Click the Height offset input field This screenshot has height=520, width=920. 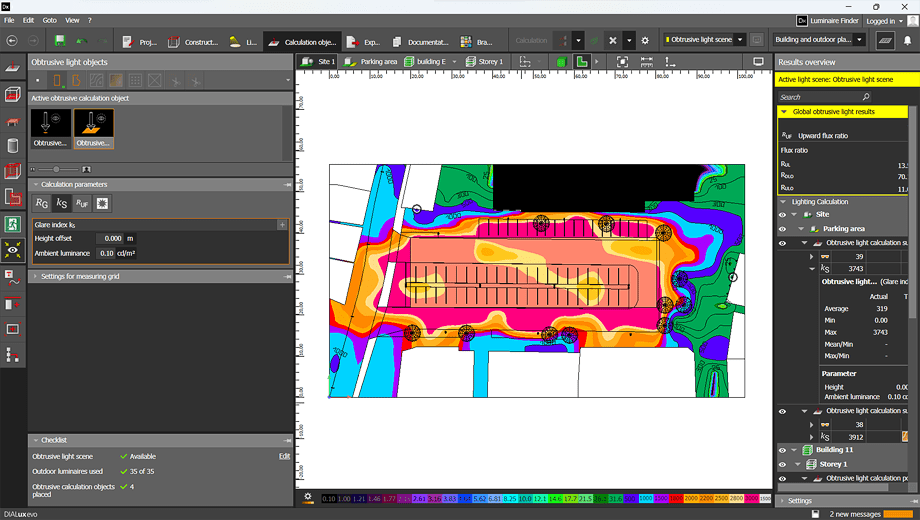[109, 239]
